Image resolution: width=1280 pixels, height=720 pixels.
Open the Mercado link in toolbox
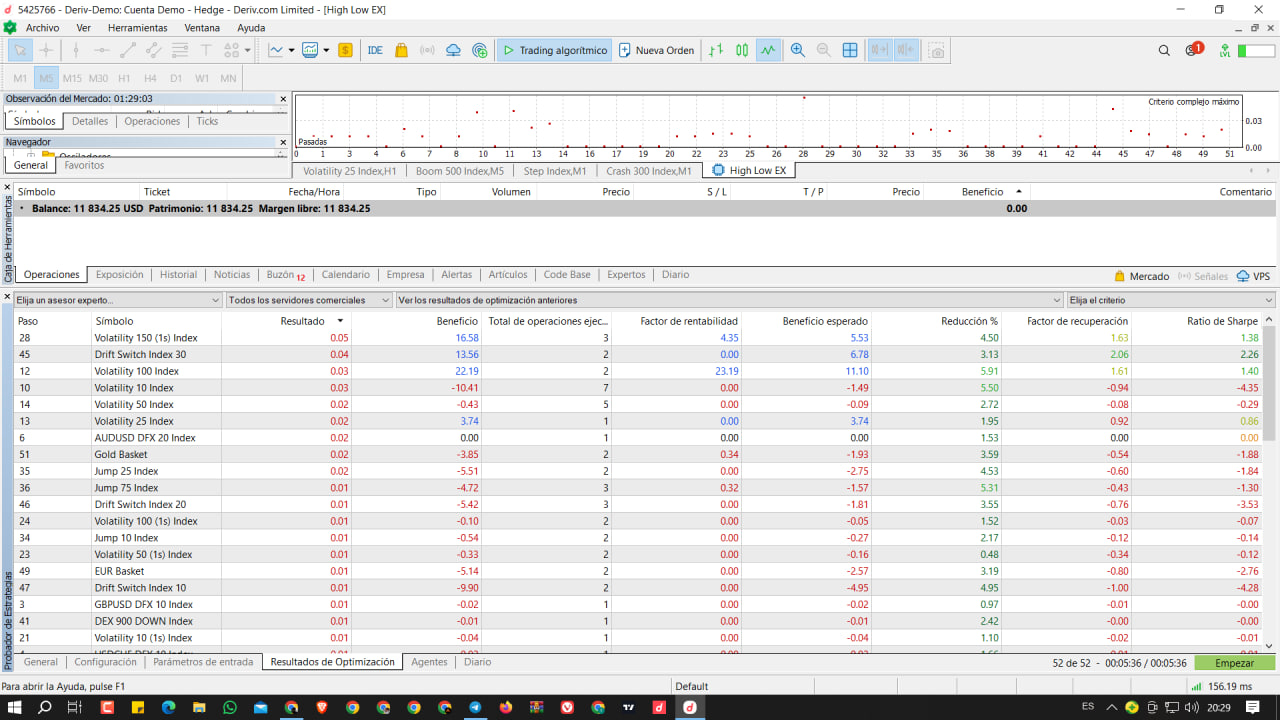[1142, 276]
